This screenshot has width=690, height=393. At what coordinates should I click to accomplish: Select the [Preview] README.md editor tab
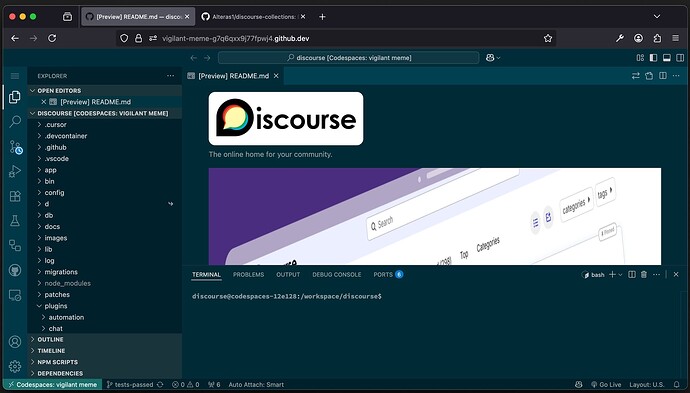[233, 76]
